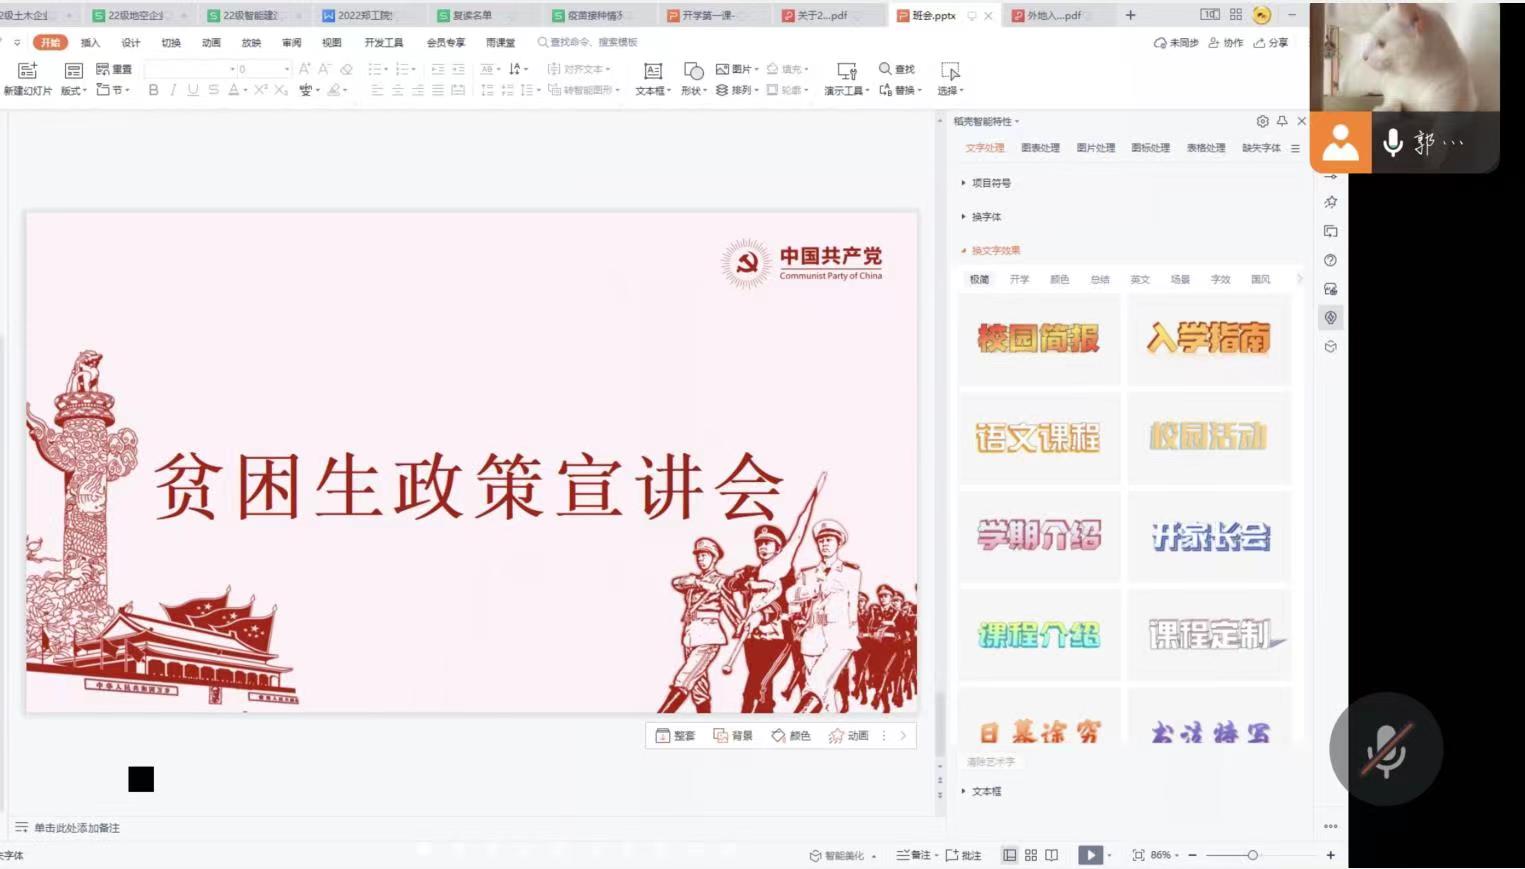Toggle reading view in status bar
The image size is (1525, 869).
click(1052, 855)
